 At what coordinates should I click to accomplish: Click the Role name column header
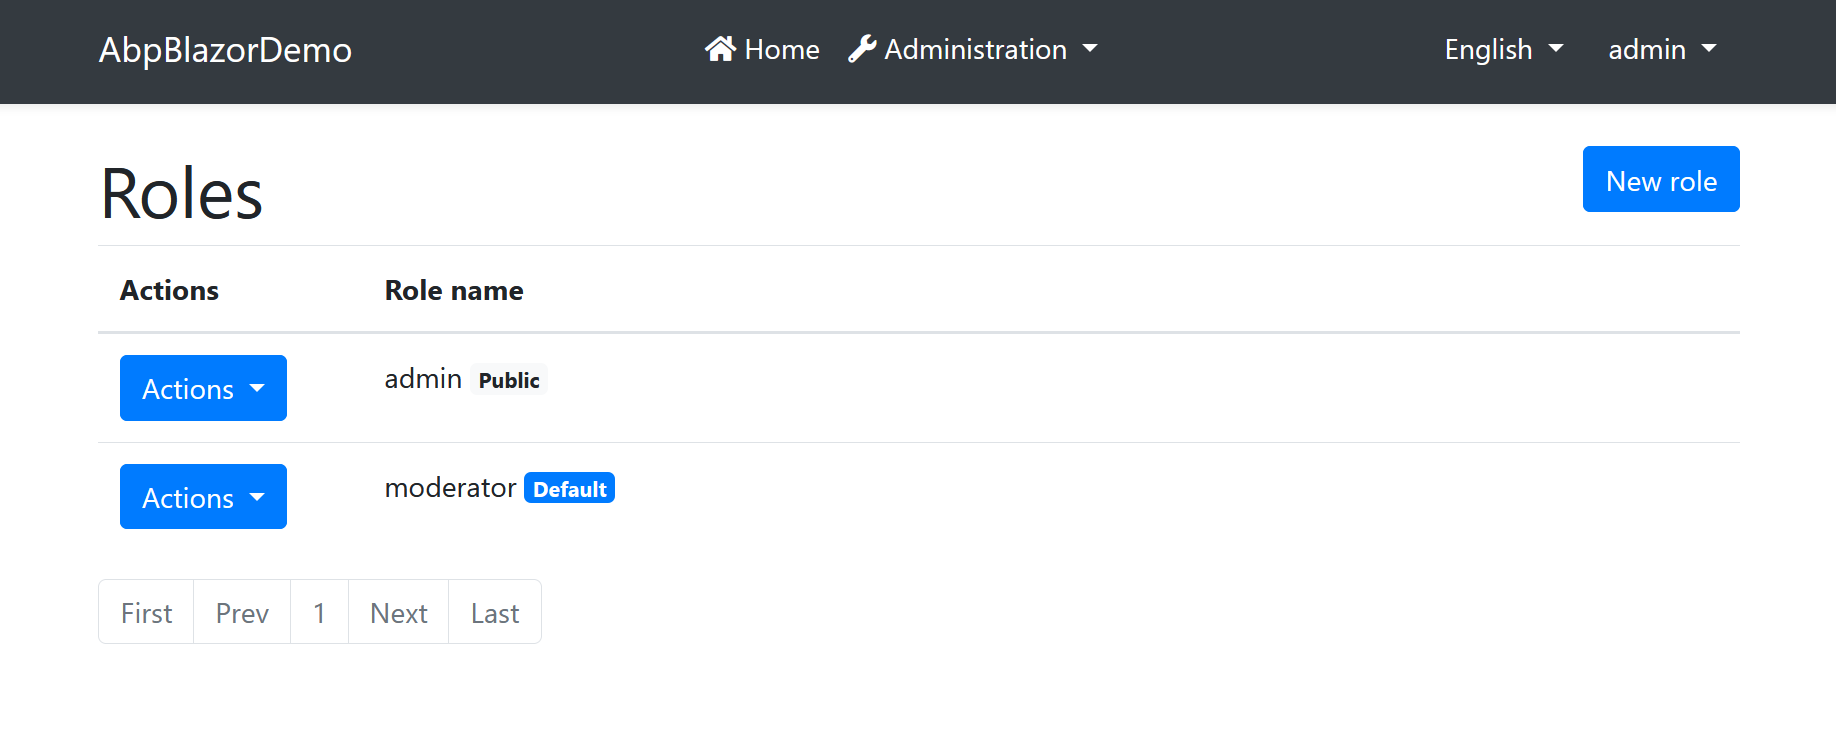pyautogui.click(x=453, y=290)
